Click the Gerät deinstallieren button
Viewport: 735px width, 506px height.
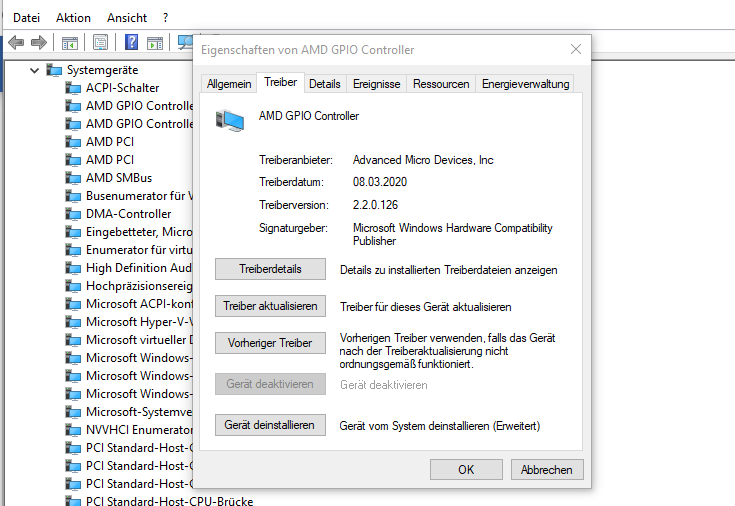point(270,425)
